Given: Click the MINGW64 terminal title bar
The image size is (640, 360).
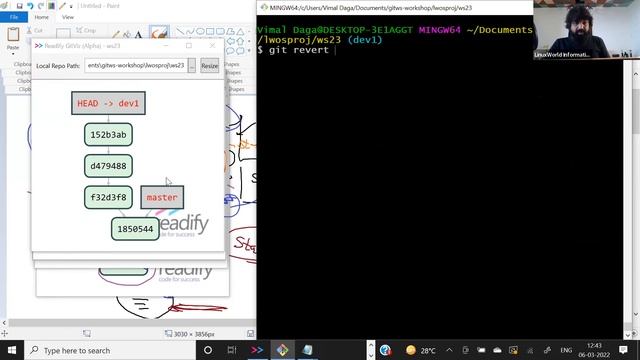Looking at the screenshot, I should point(394,7).
